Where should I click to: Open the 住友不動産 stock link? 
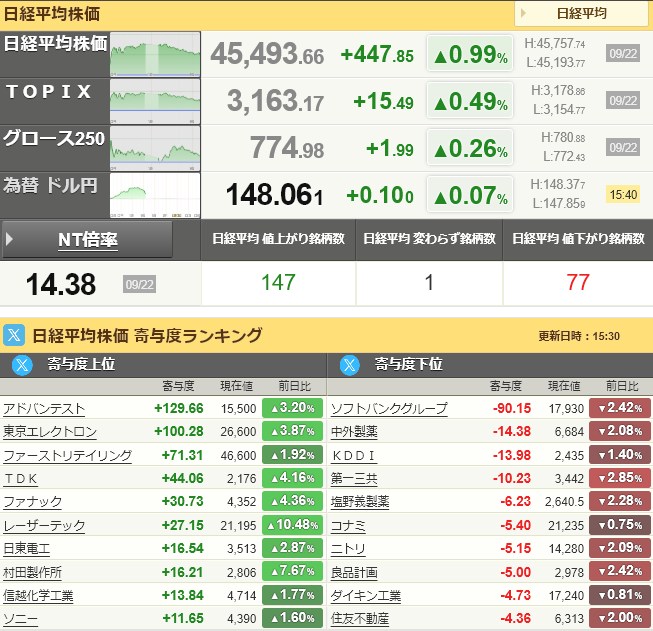(x=360, y=619)
